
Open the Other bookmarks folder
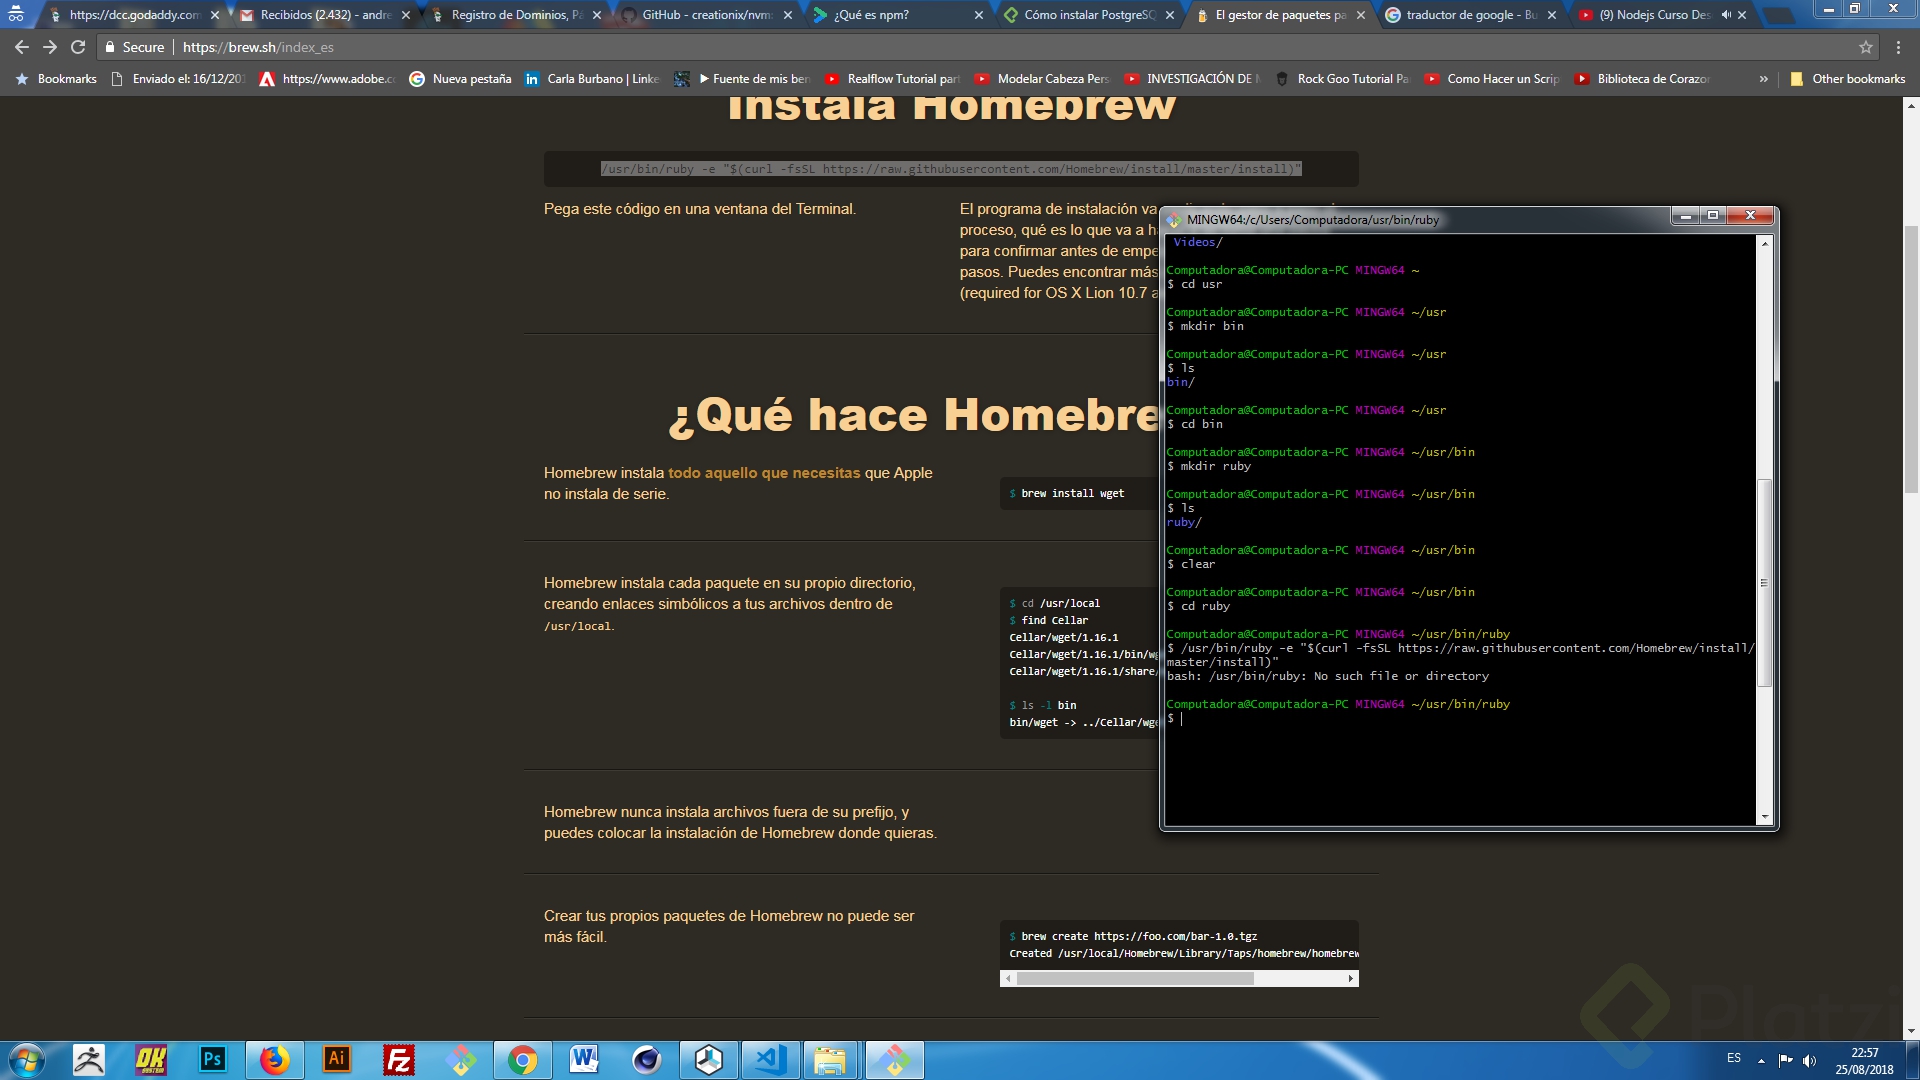[1848, 79]
